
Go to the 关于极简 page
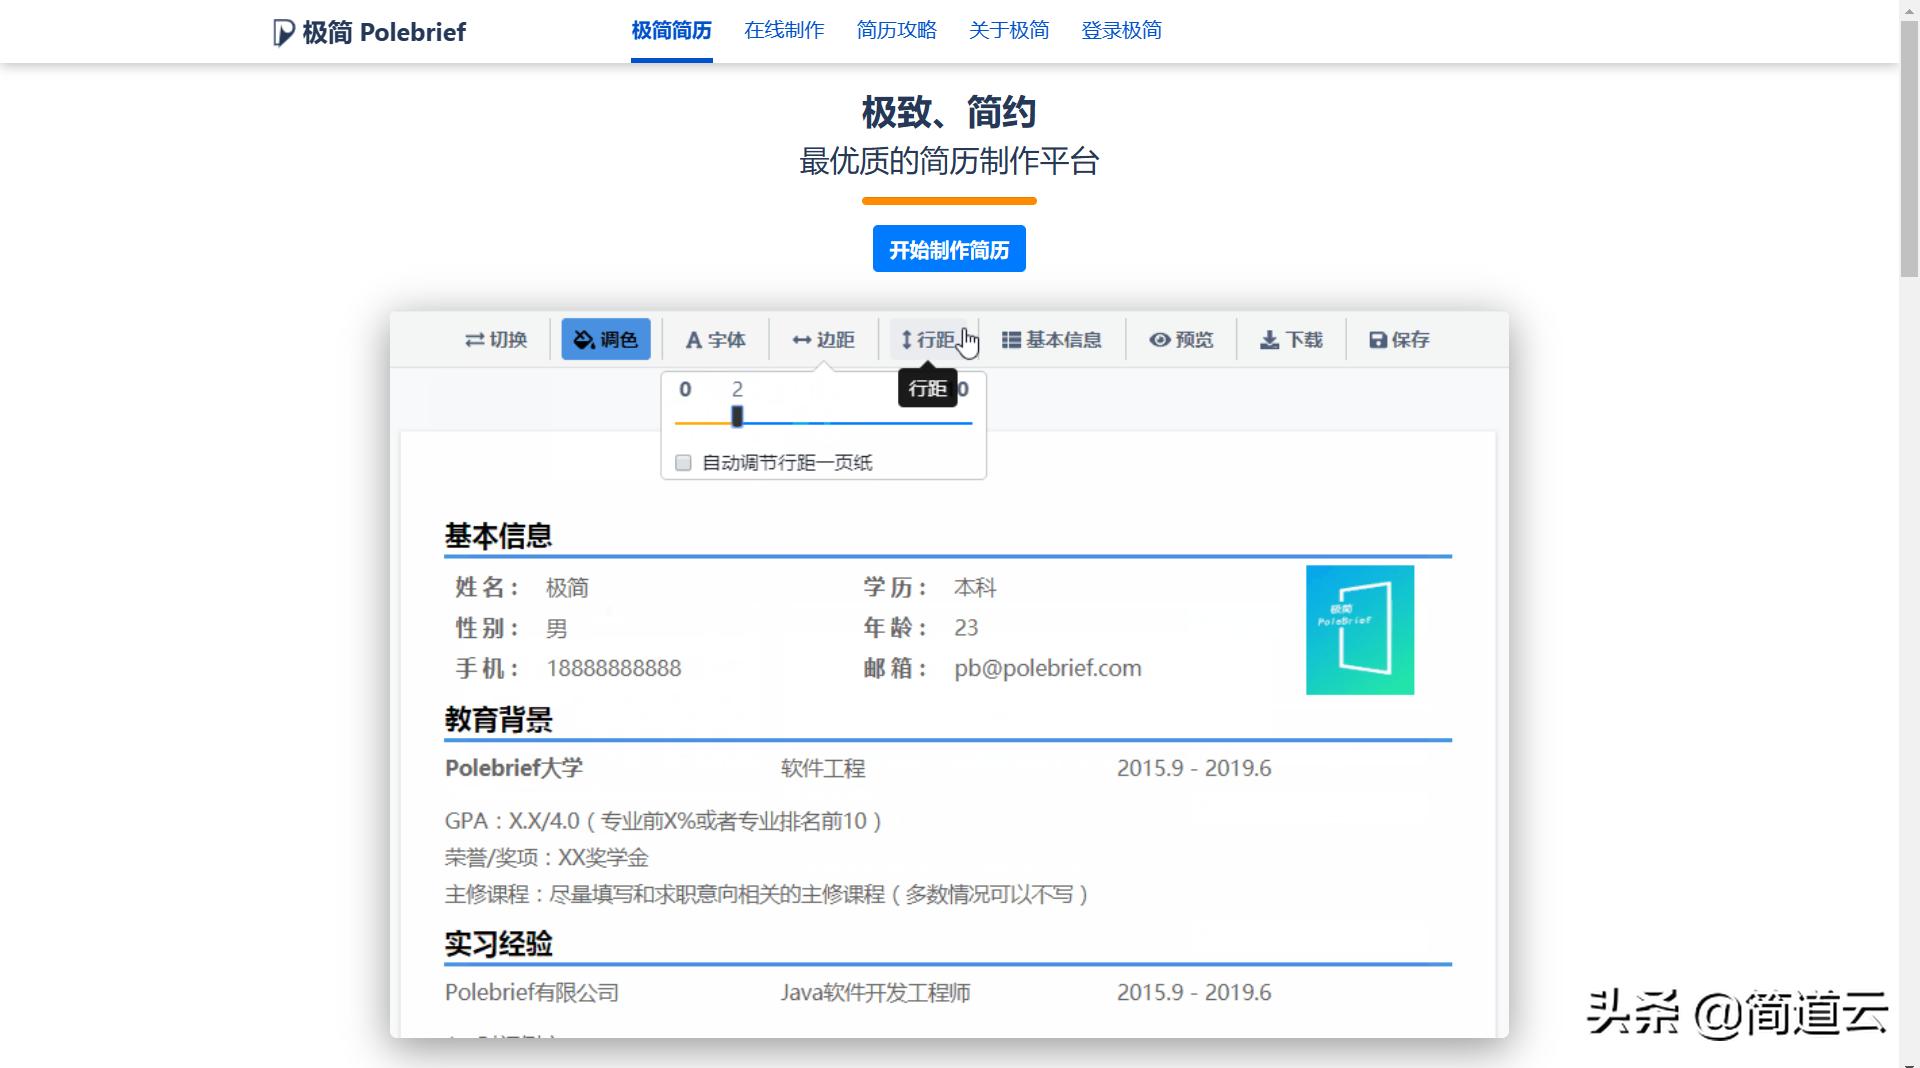pos(1008,30)
